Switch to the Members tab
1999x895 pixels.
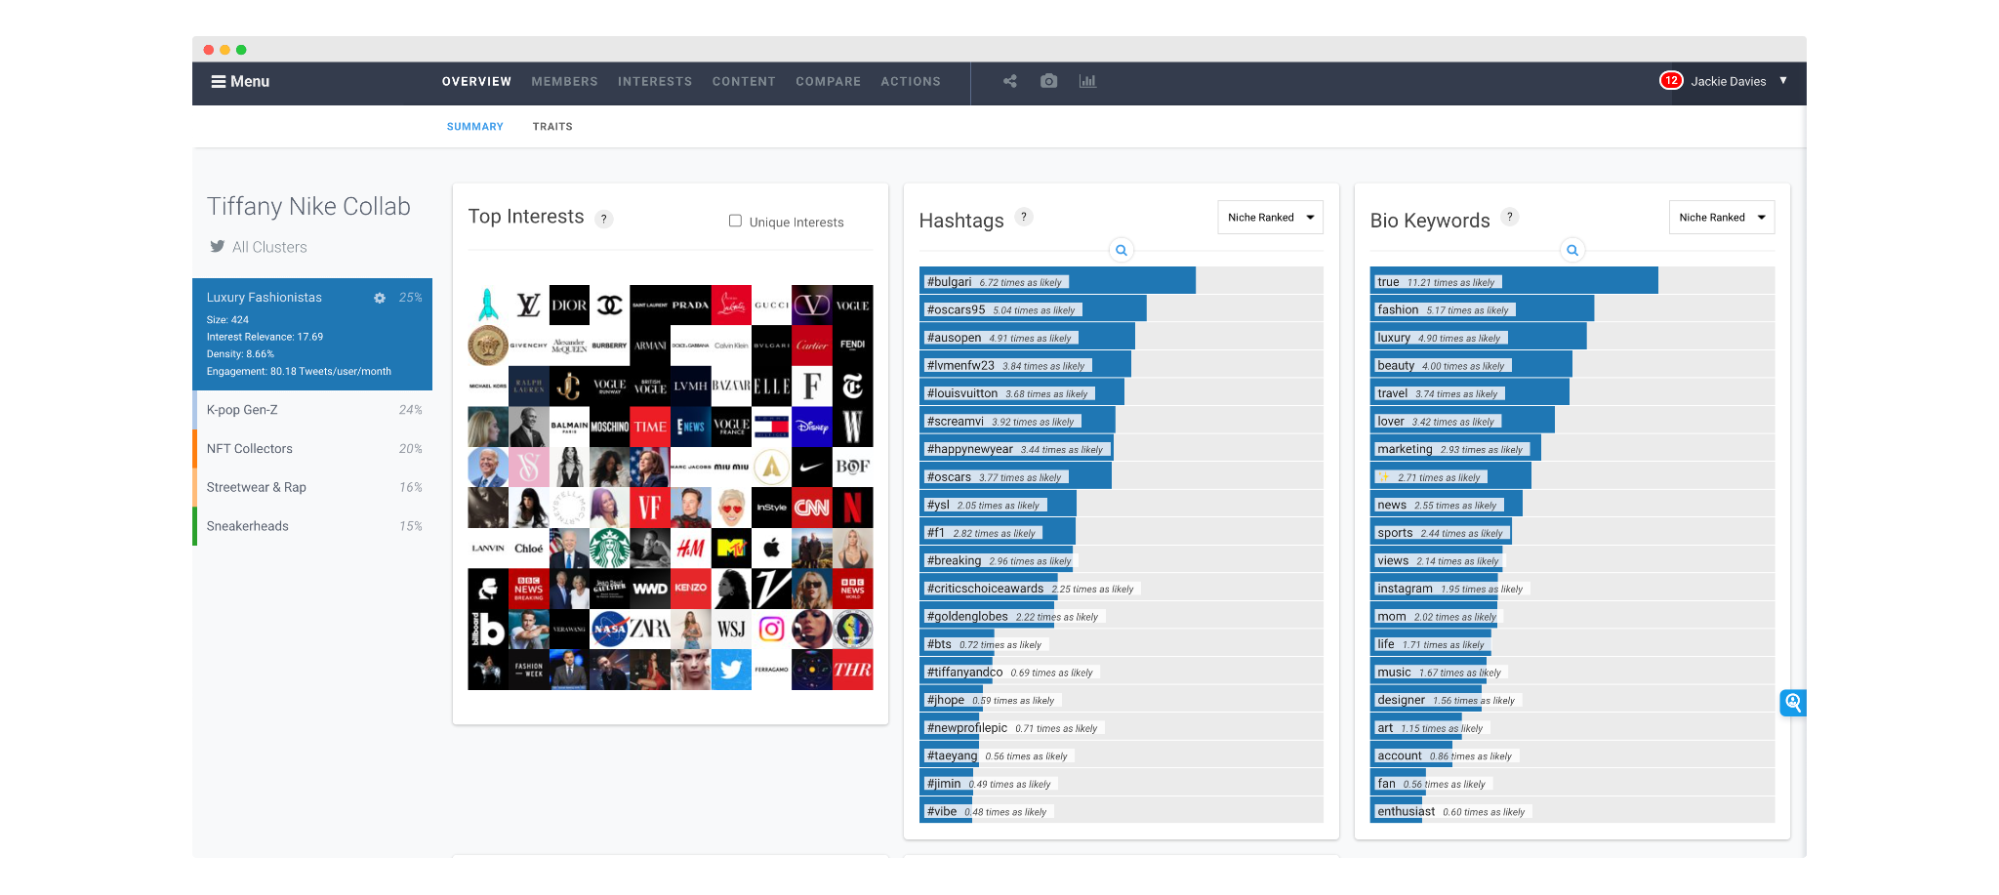(564, 82)
